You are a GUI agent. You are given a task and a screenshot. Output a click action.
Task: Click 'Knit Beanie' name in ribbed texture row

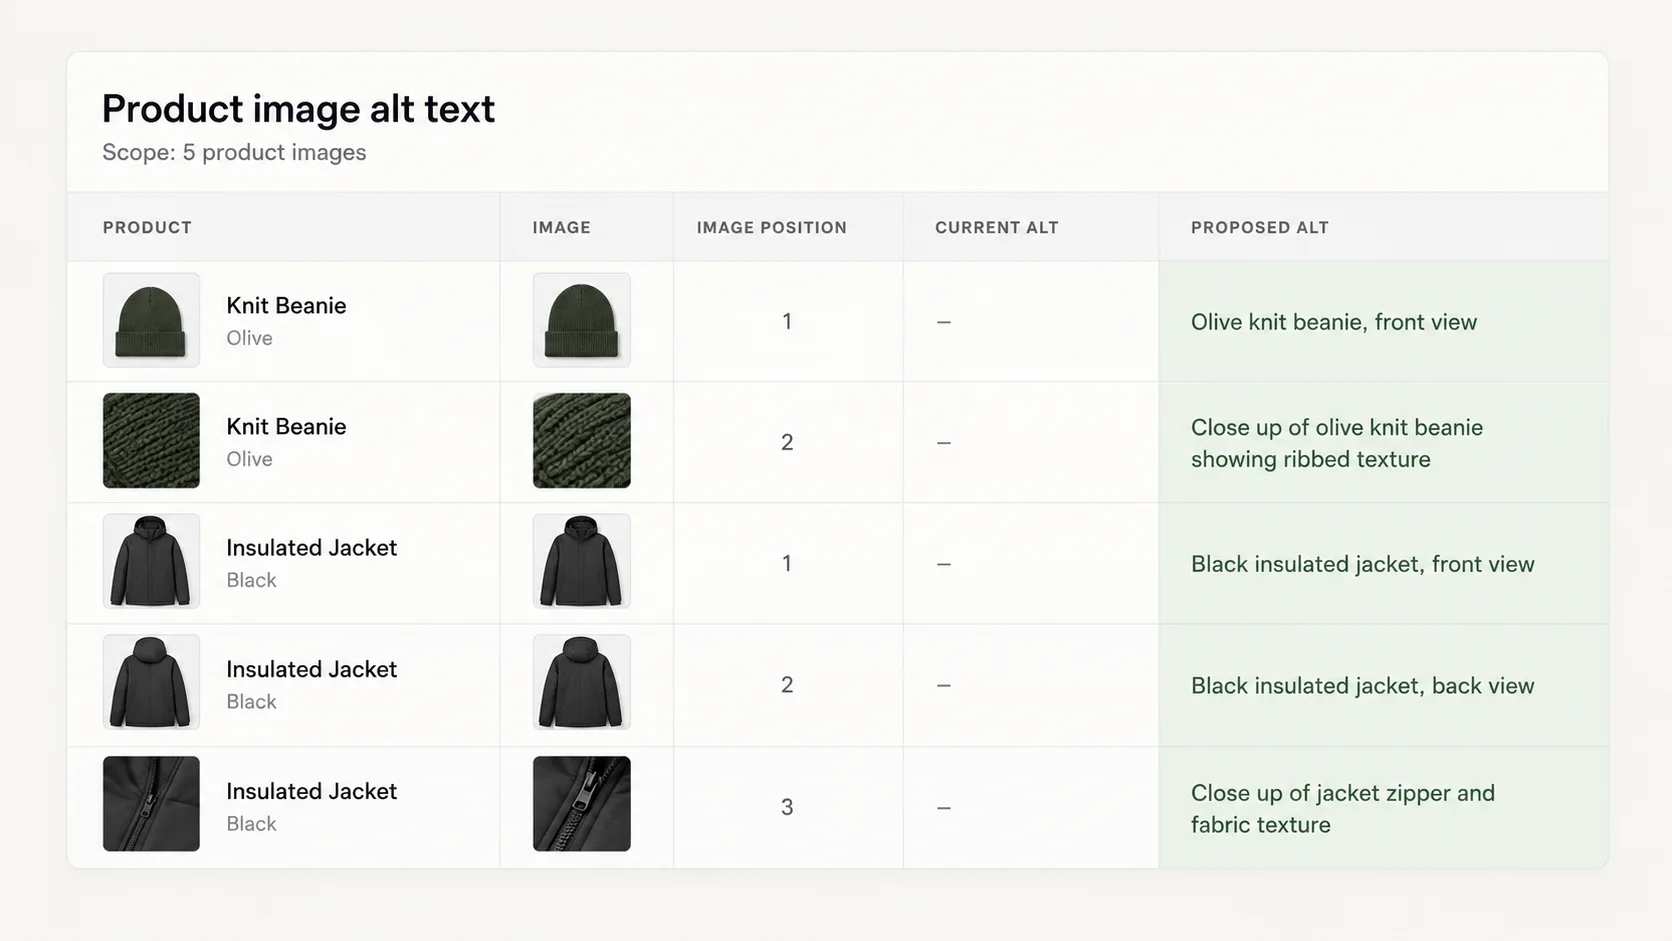click(286, 427)
